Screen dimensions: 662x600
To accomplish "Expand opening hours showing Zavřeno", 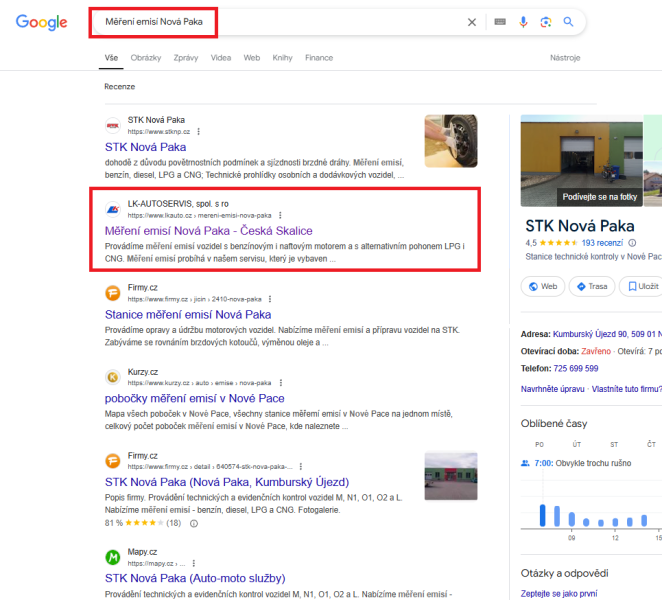I will (x=596, y=351).
